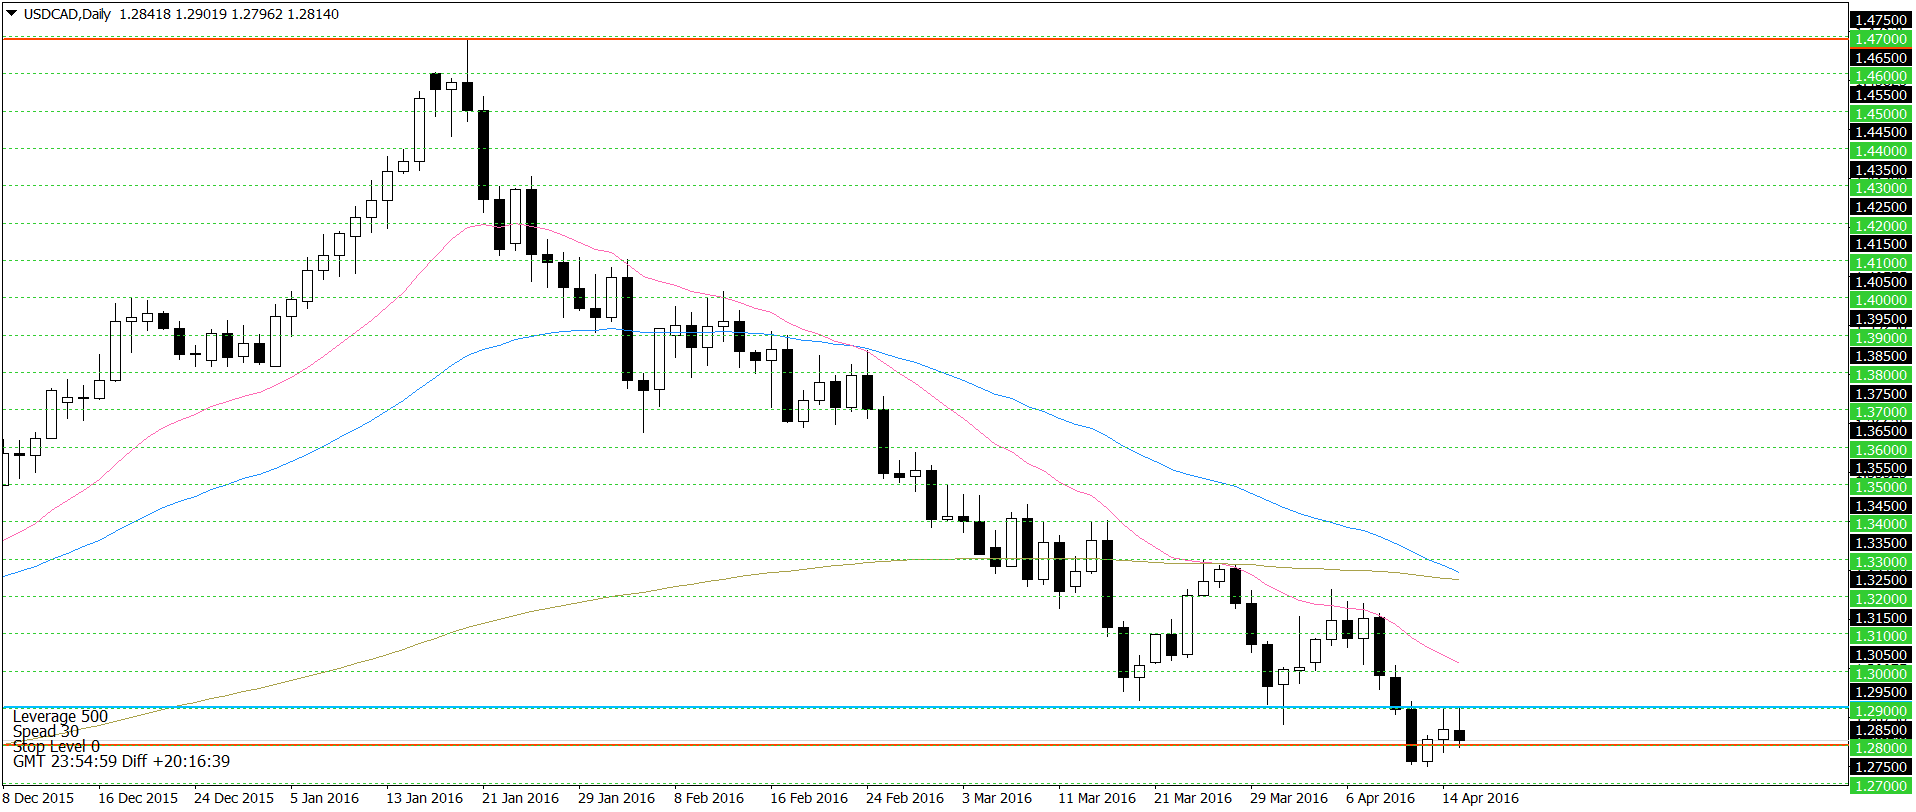Click the 16 Dec 2015 date label
This screenshot has width=1916, height=812.
click(138, 798)
